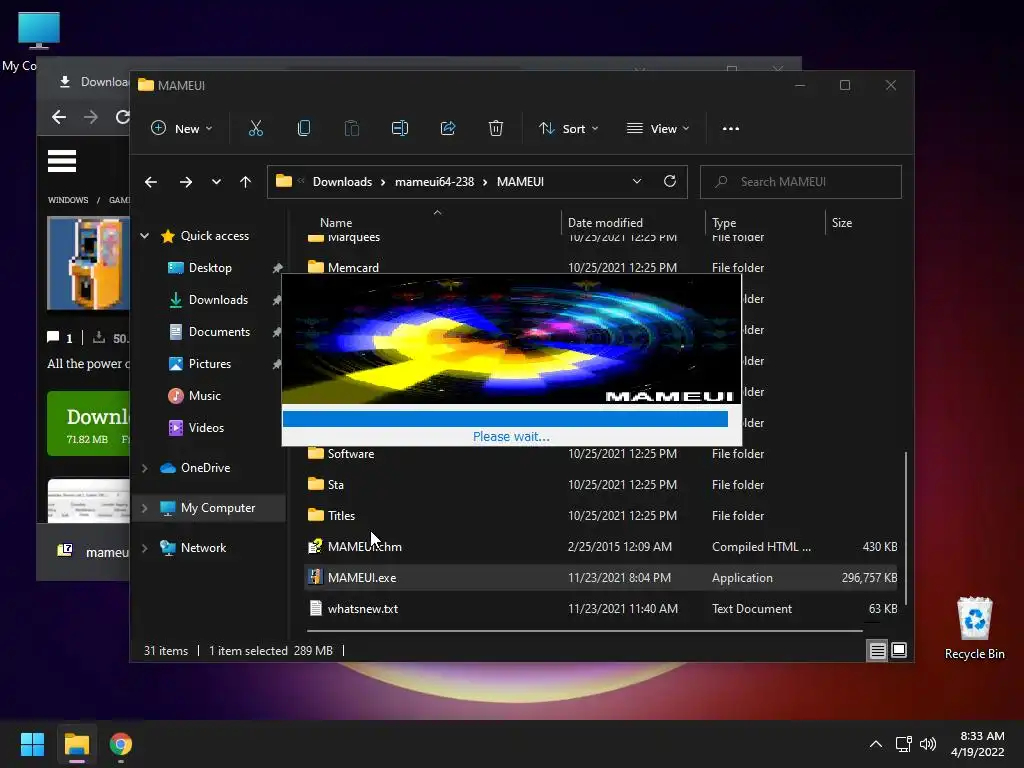Click the Cut scissors icon in toolbar

[x=255, y=129]
